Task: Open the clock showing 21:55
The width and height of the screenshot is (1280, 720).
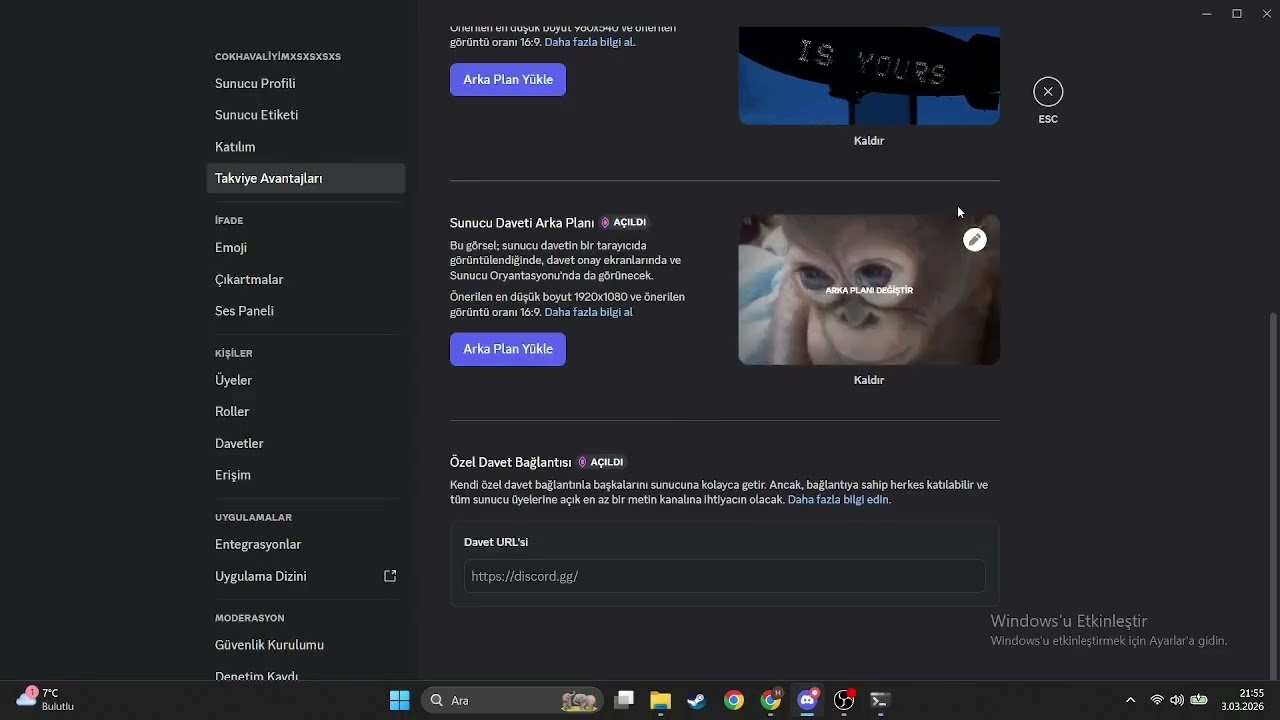Action: pos(1244,699)
